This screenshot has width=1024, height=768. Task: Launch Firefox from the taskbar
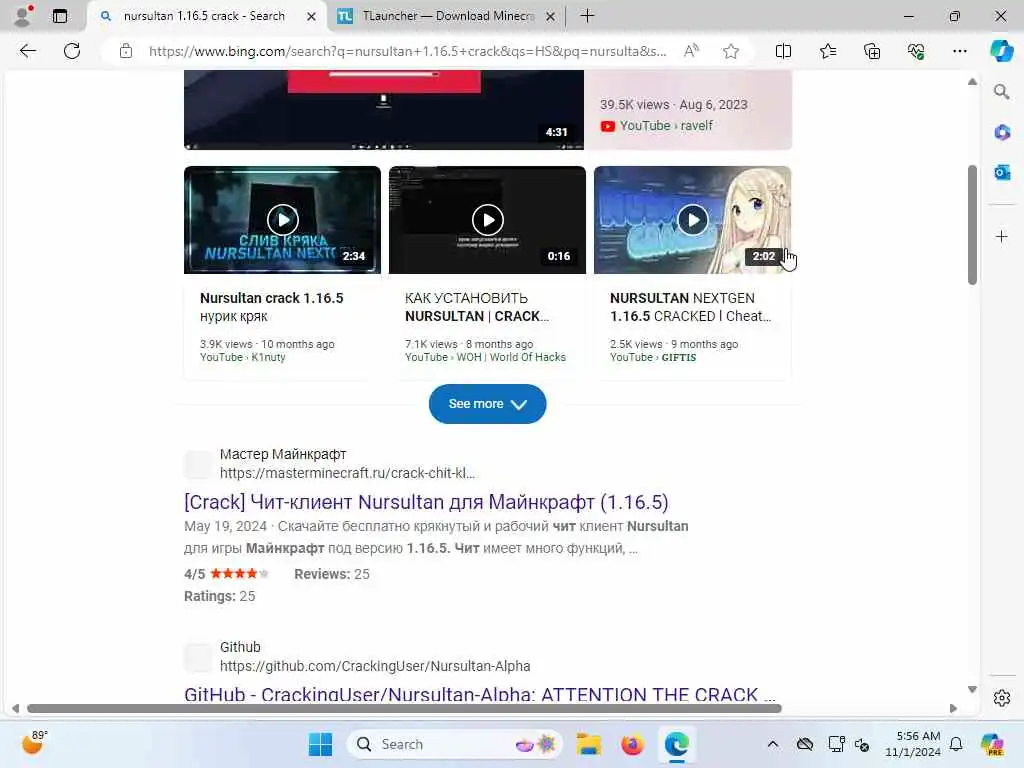pos(632,744)
